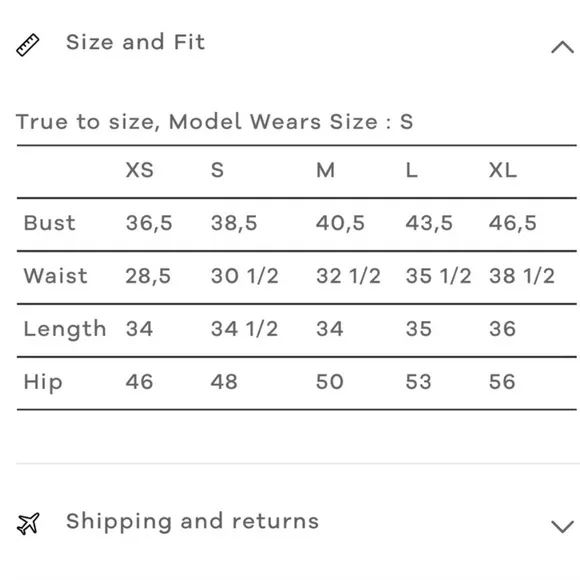Select the XS column header
Viewport: 580px width, 580px height.
pos(139,170)
